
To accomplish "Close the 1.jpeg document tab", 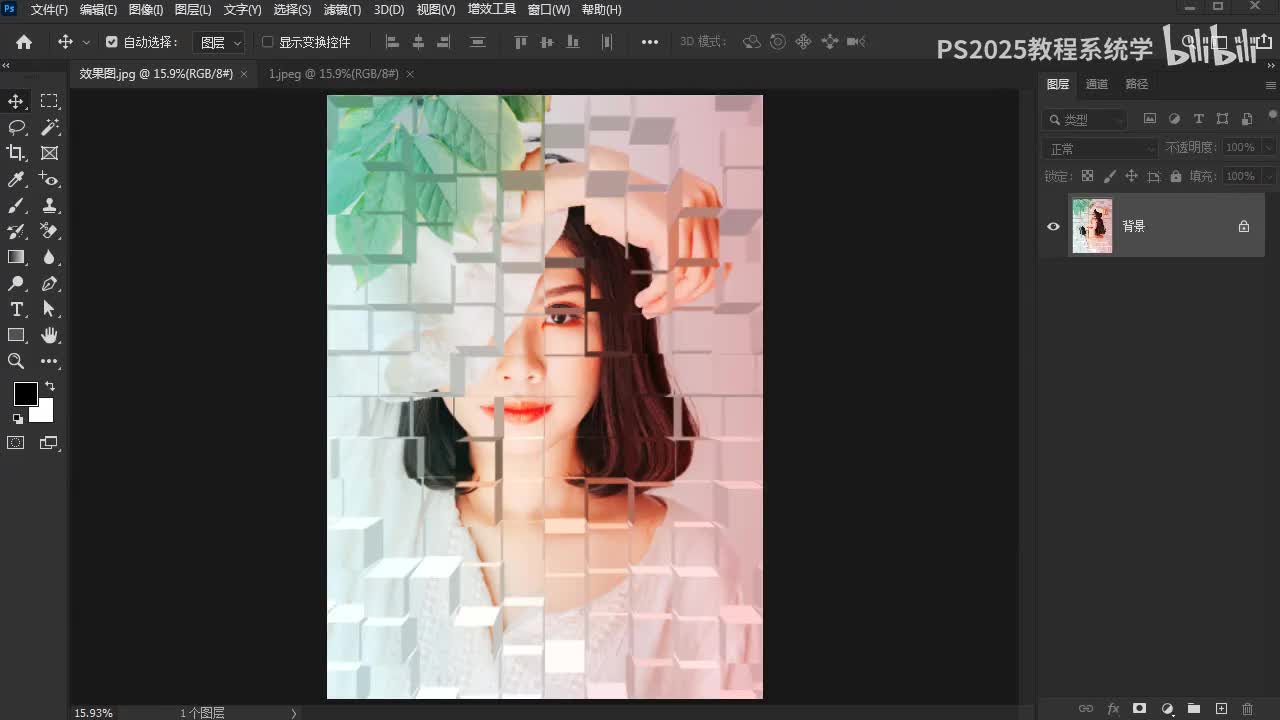I will click(x=410, y=74).
